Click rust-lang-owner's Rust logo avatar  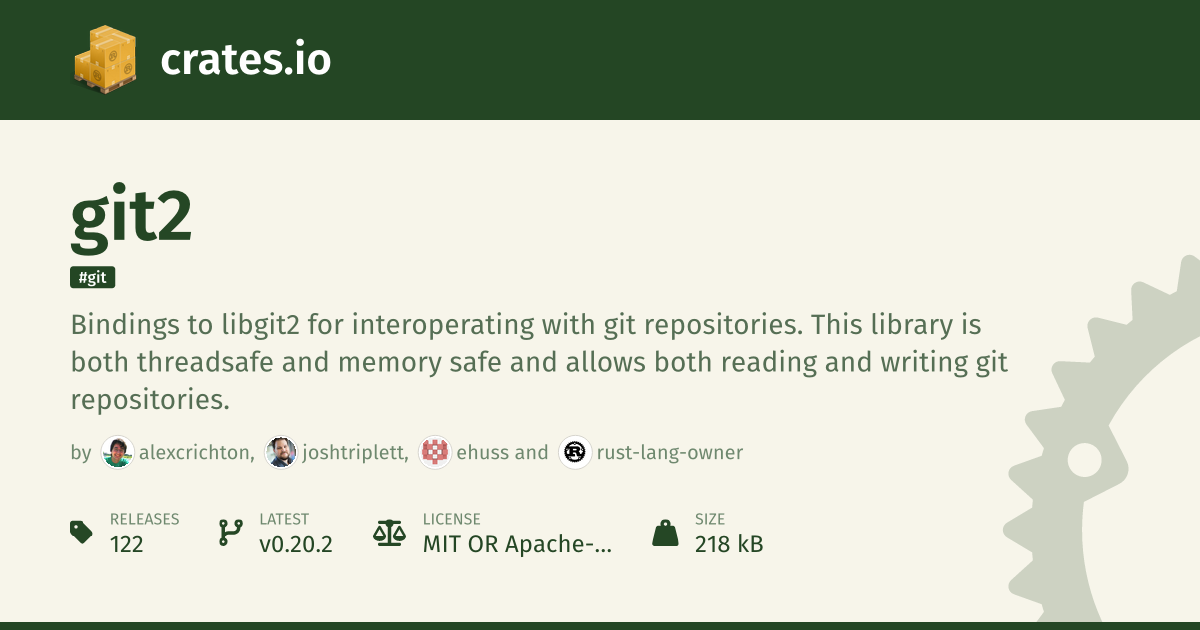575,453
